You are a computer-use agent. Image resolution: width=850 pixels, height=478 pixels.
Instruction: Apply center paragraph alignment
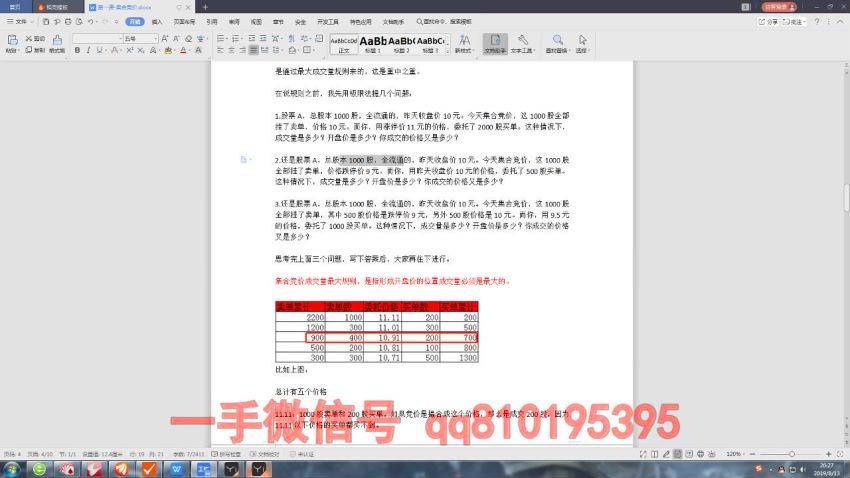229,49
